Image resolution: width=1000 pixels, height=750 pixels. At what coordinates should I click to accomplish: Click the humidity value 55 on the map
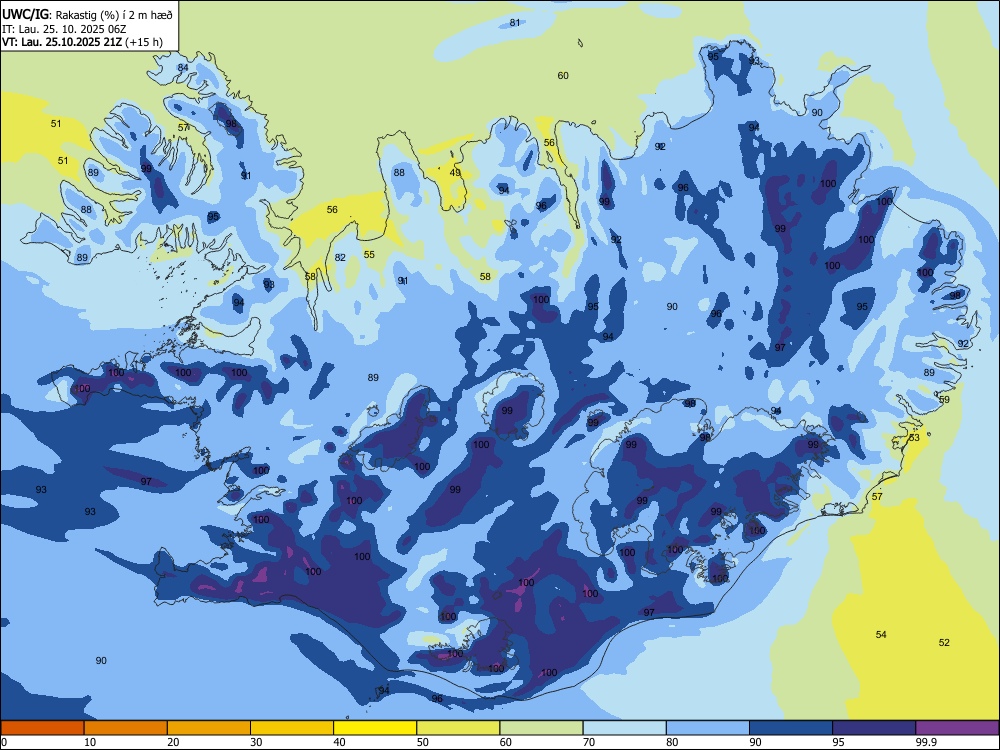[x=369, y=254]
